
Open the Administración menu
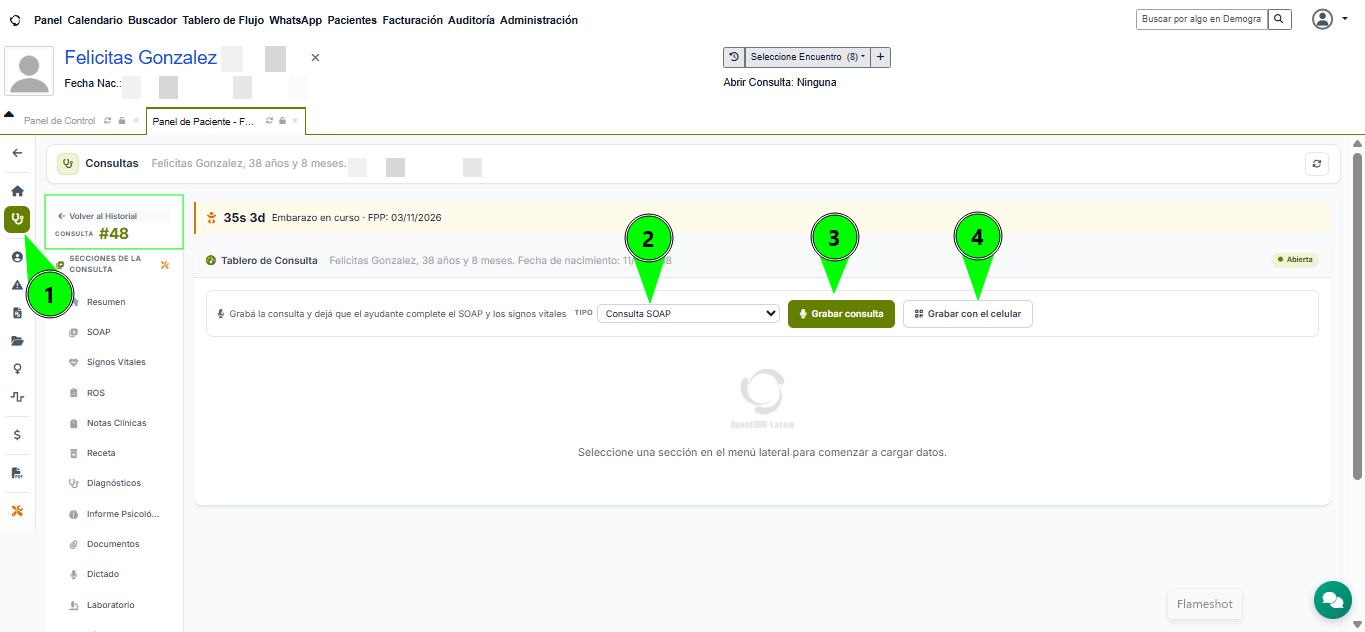click(x=539, y=20)
